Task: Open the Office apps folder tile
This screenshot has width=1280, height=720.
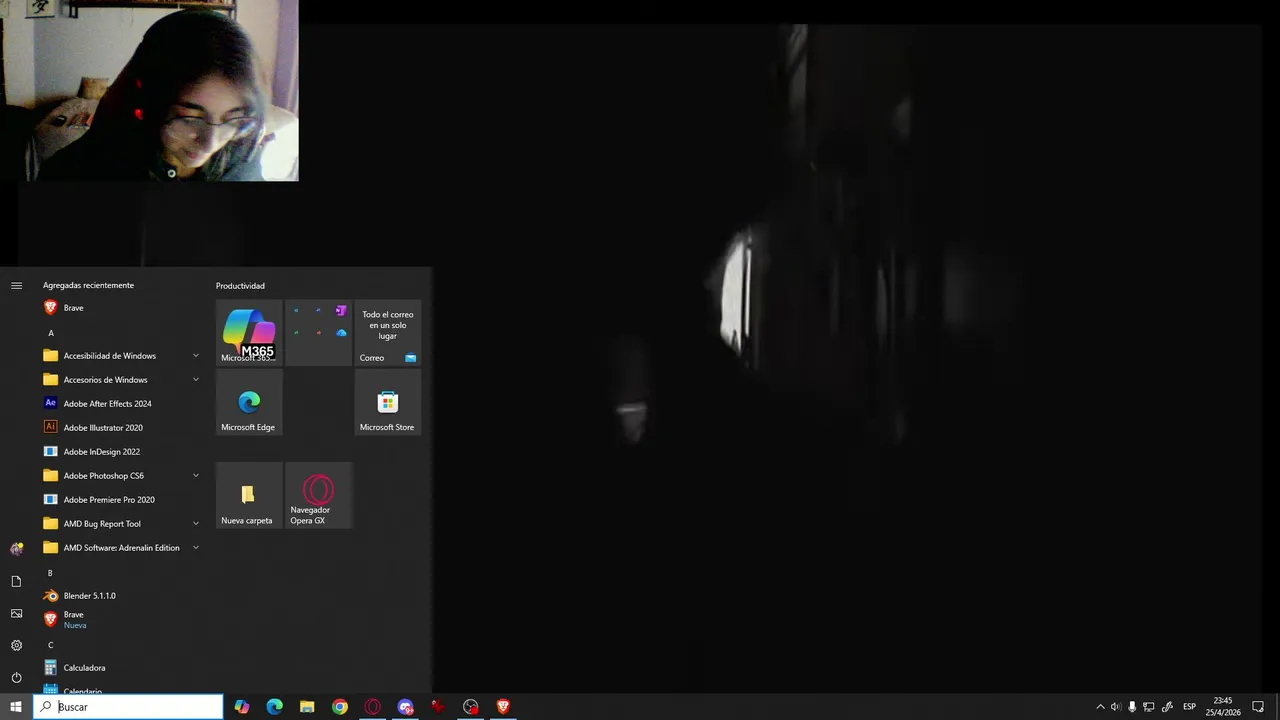Action: (318, 333)
